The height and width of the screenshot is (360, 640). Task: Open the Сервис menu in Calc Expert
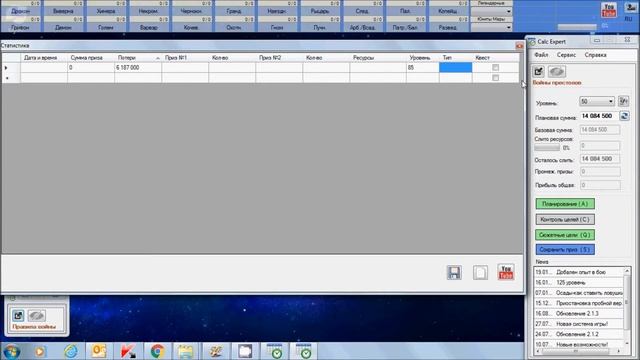click(566, 55)
